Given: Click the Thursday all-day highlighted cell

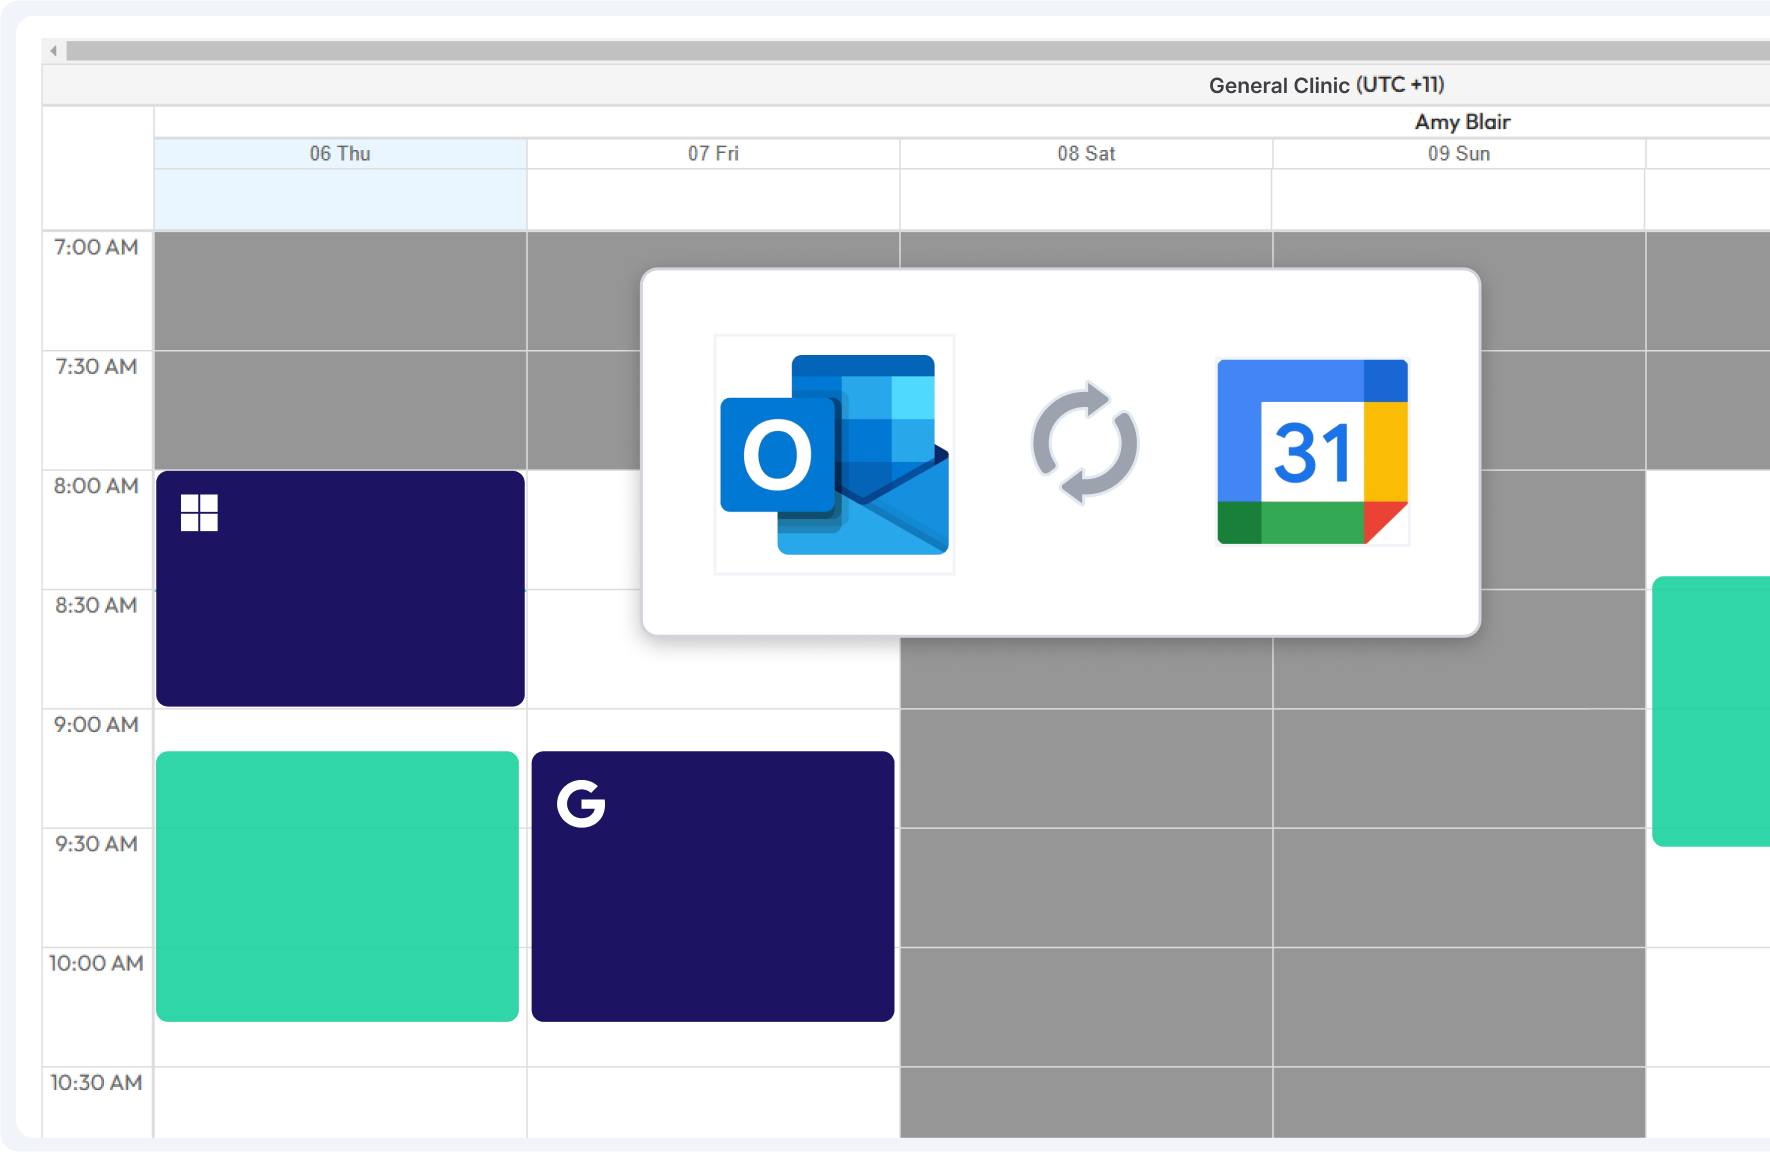Looking at the screenshot, I should click(340, 199).
